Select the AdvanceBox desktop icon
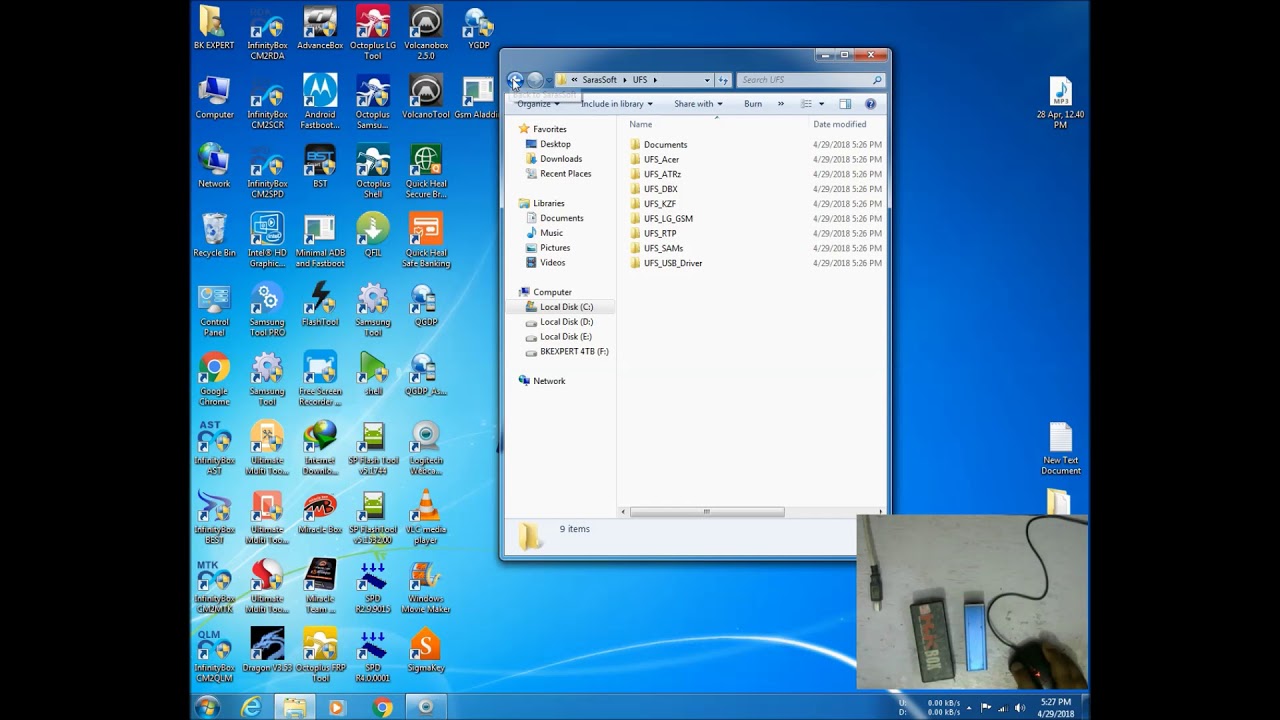The image size is (1280, 720). pos(320,28)
